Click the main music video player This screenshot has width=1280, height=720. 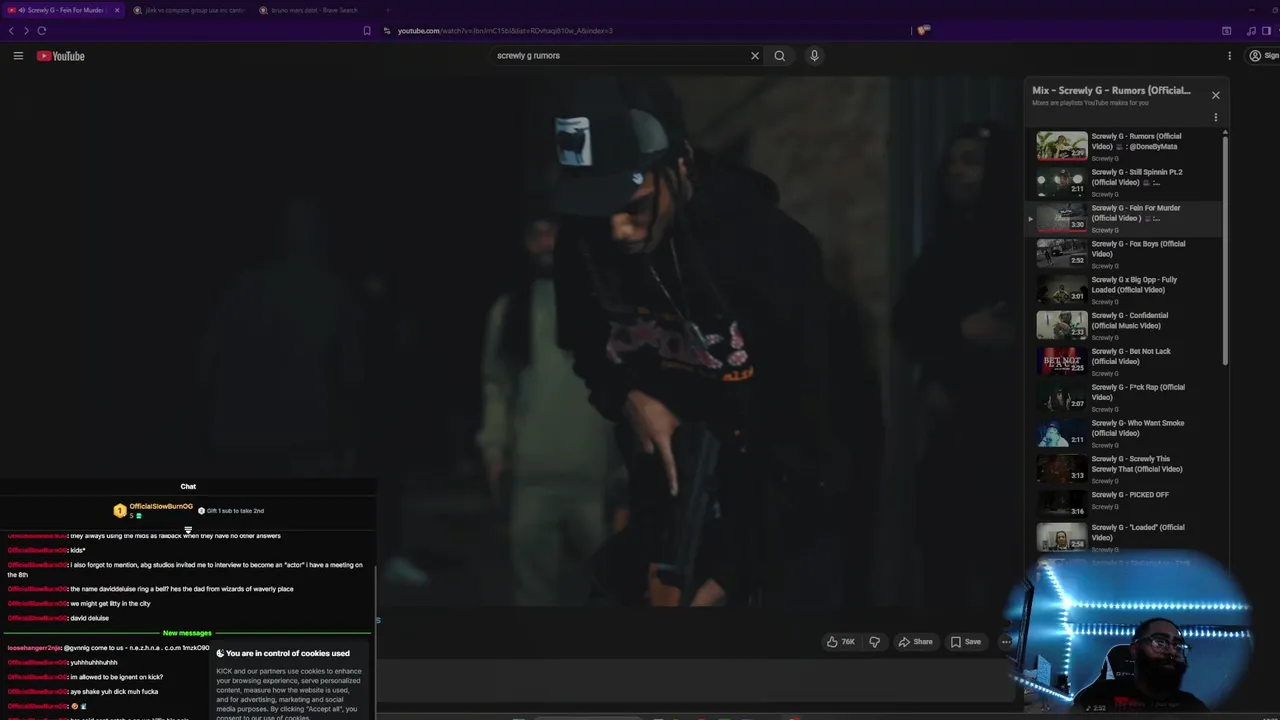pos(510,340)
